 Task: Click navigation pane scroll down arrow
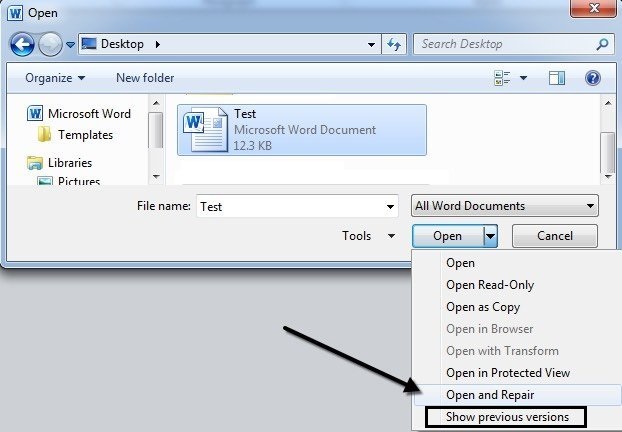156,177
